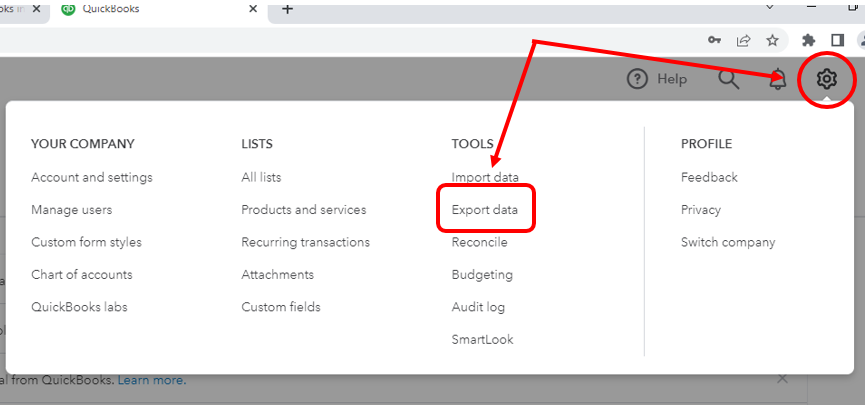Select Manage users
The width and height of the screenshot is (865, 405).
[x=71, y=210]
